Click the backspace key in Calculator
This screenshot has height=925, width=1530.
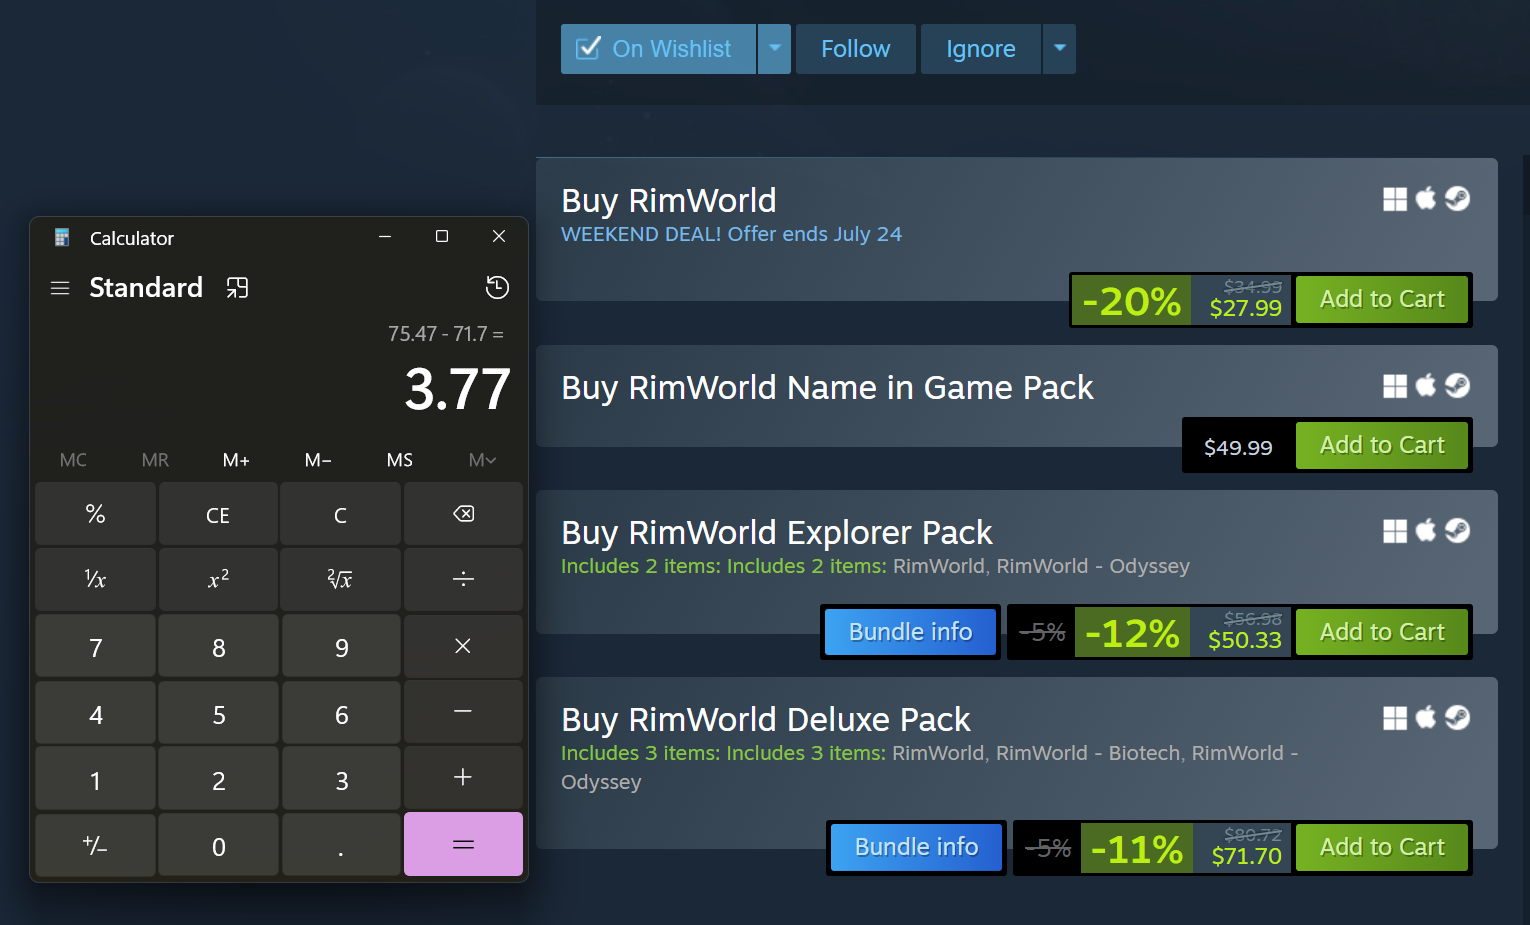click(463, 514)
